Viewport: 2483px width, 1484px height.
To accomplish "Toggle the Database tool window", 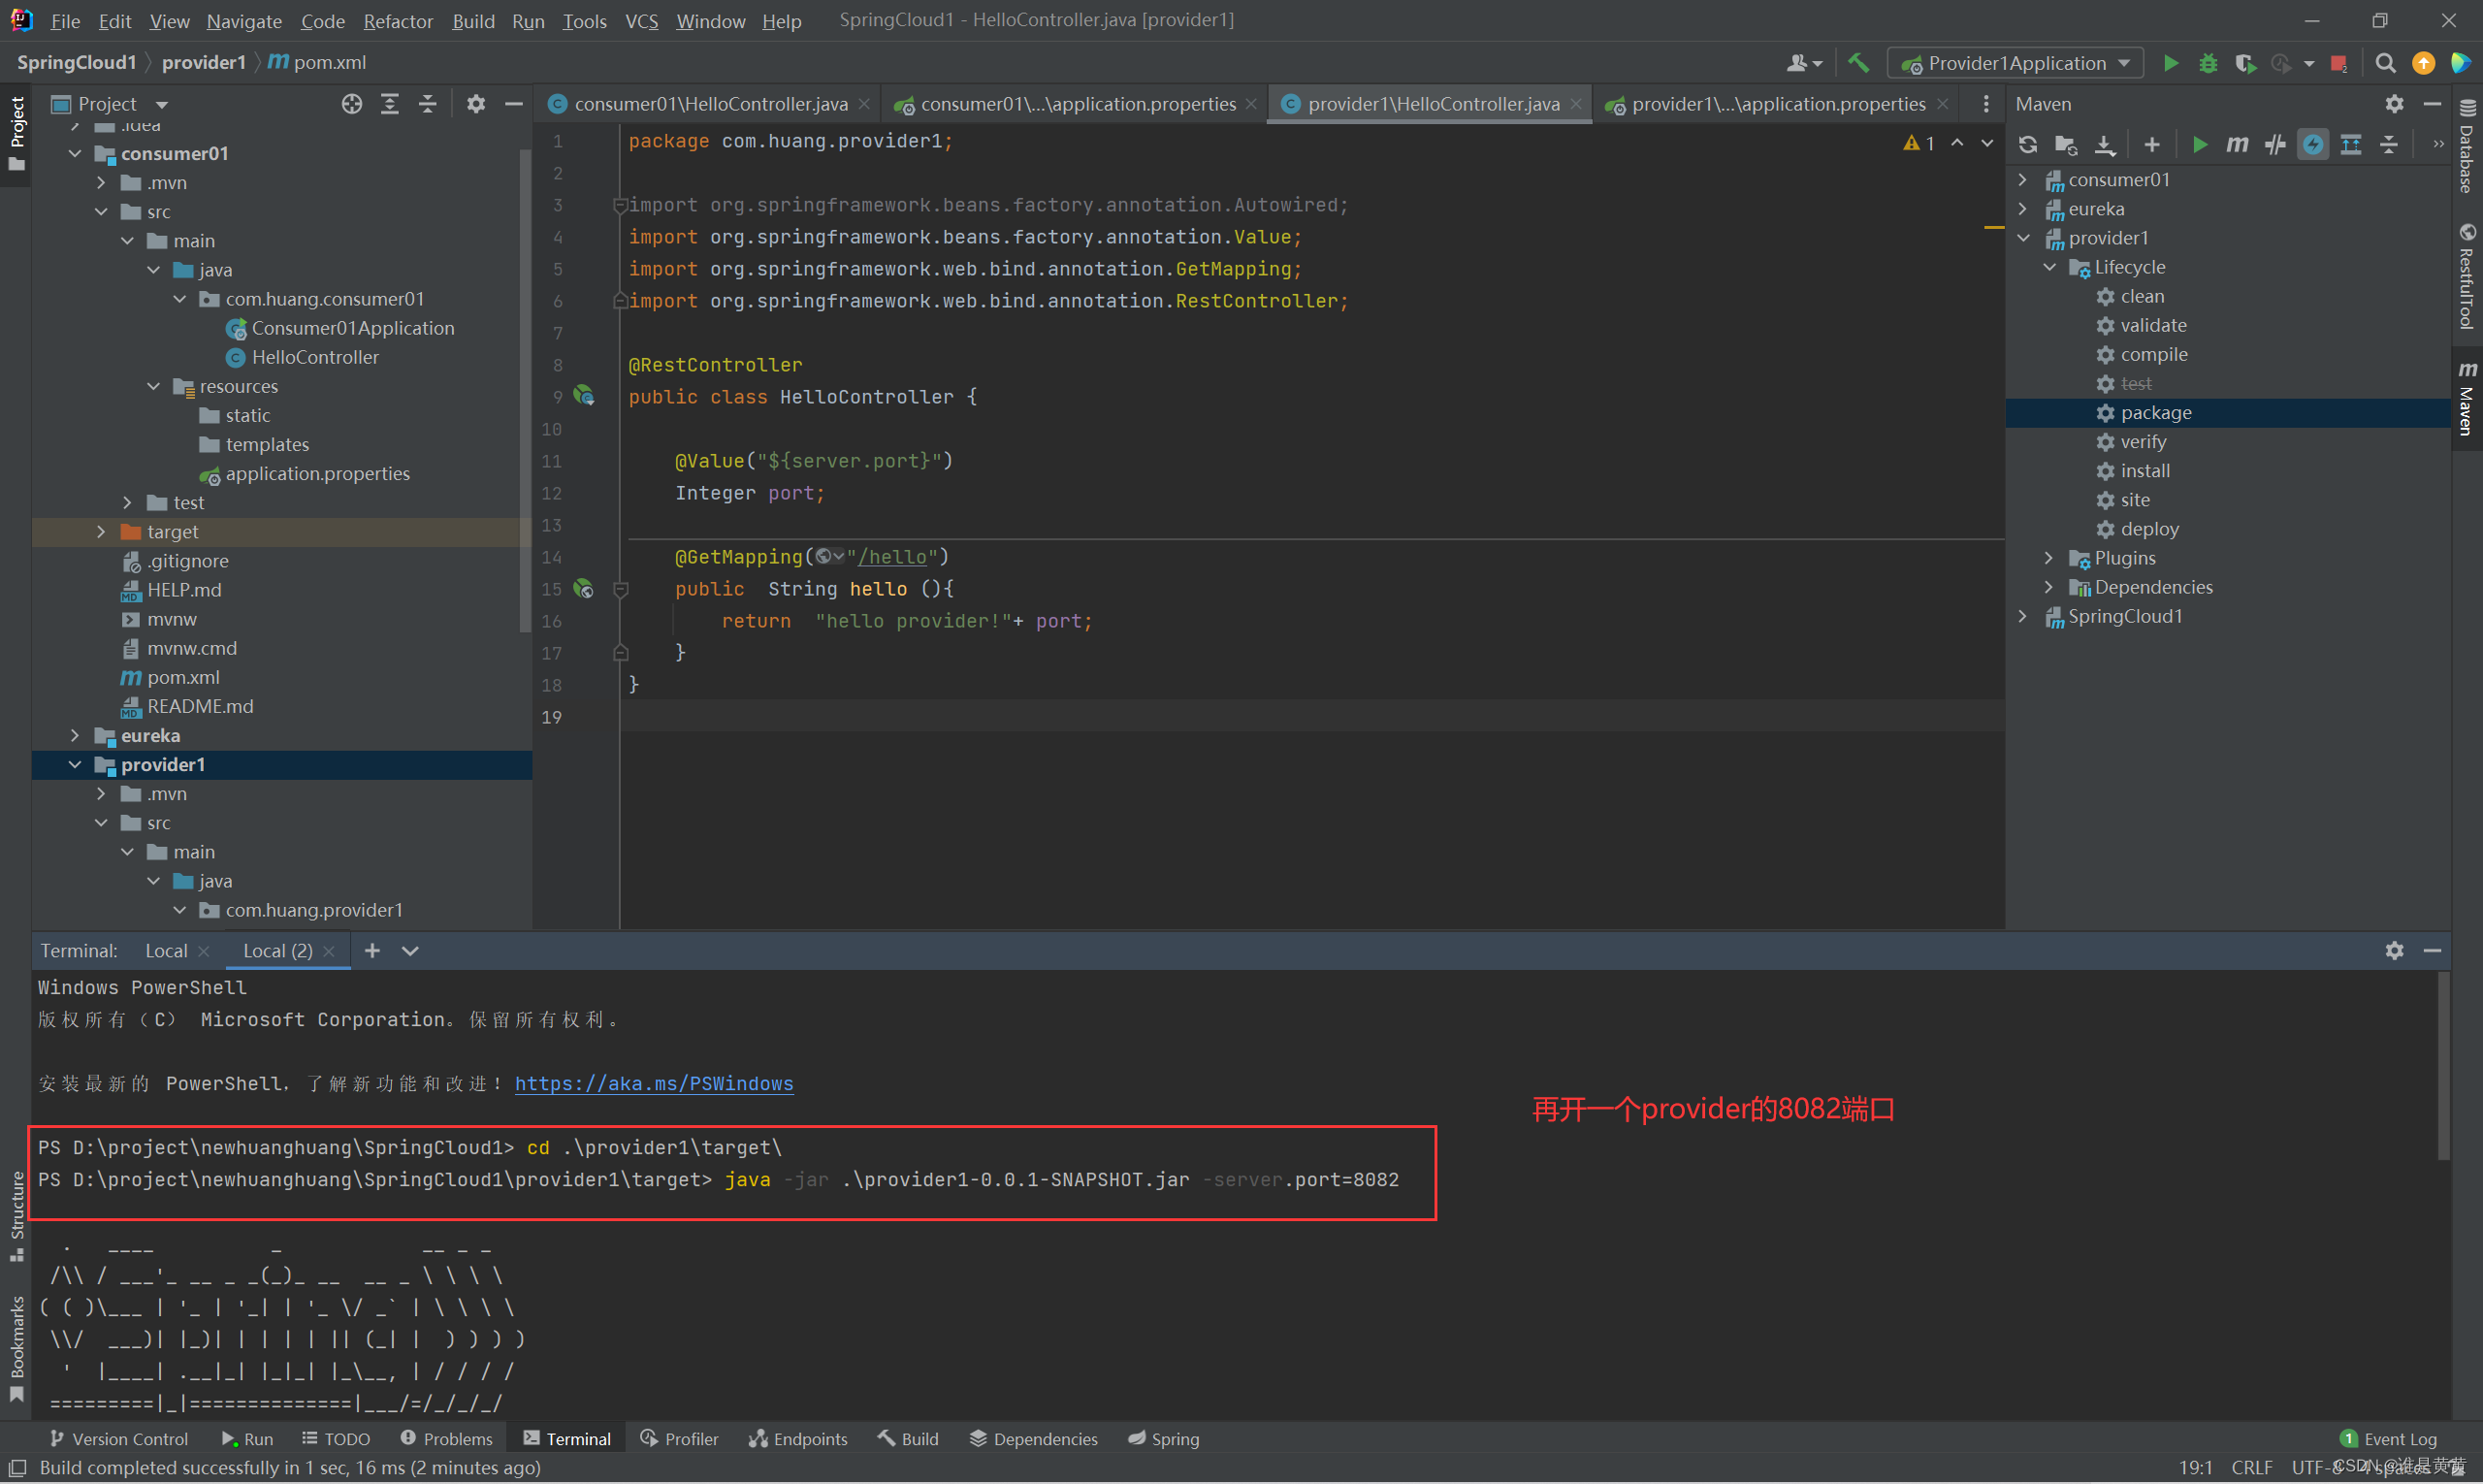I will 2467,146.
